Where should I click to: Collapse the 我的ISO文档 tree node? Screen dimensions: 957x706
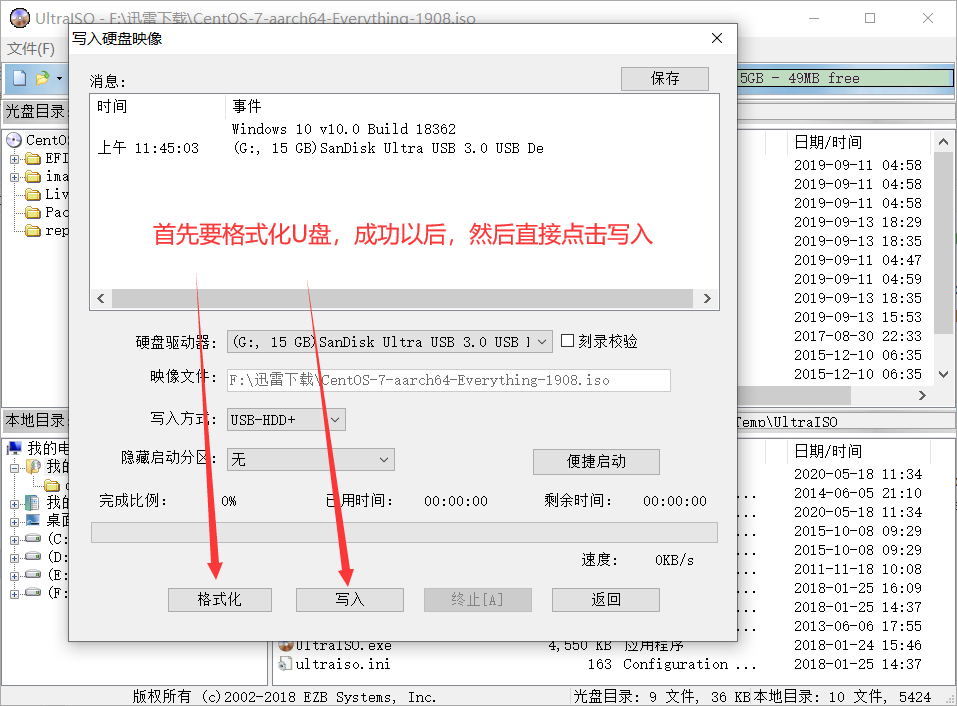15,468
